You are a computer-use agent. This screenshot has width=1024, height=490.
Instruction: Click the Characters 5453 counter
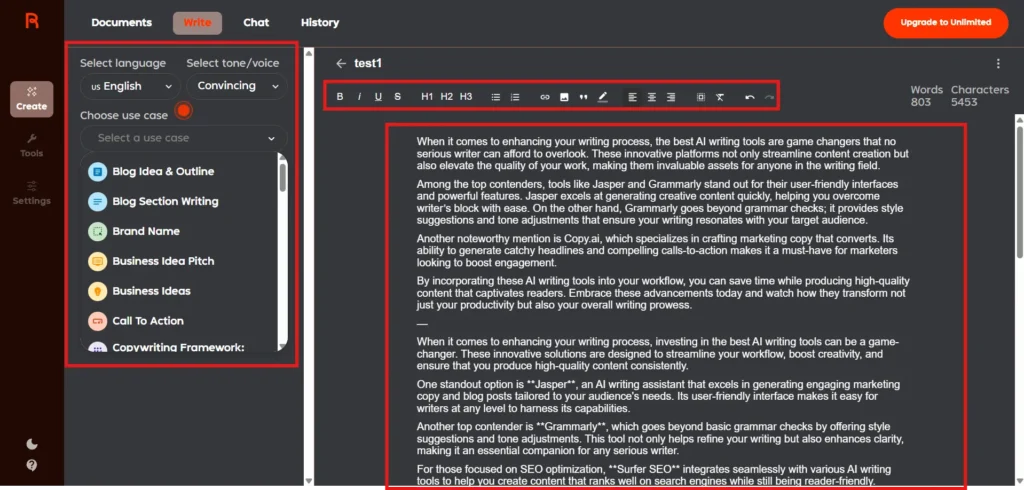980,95
